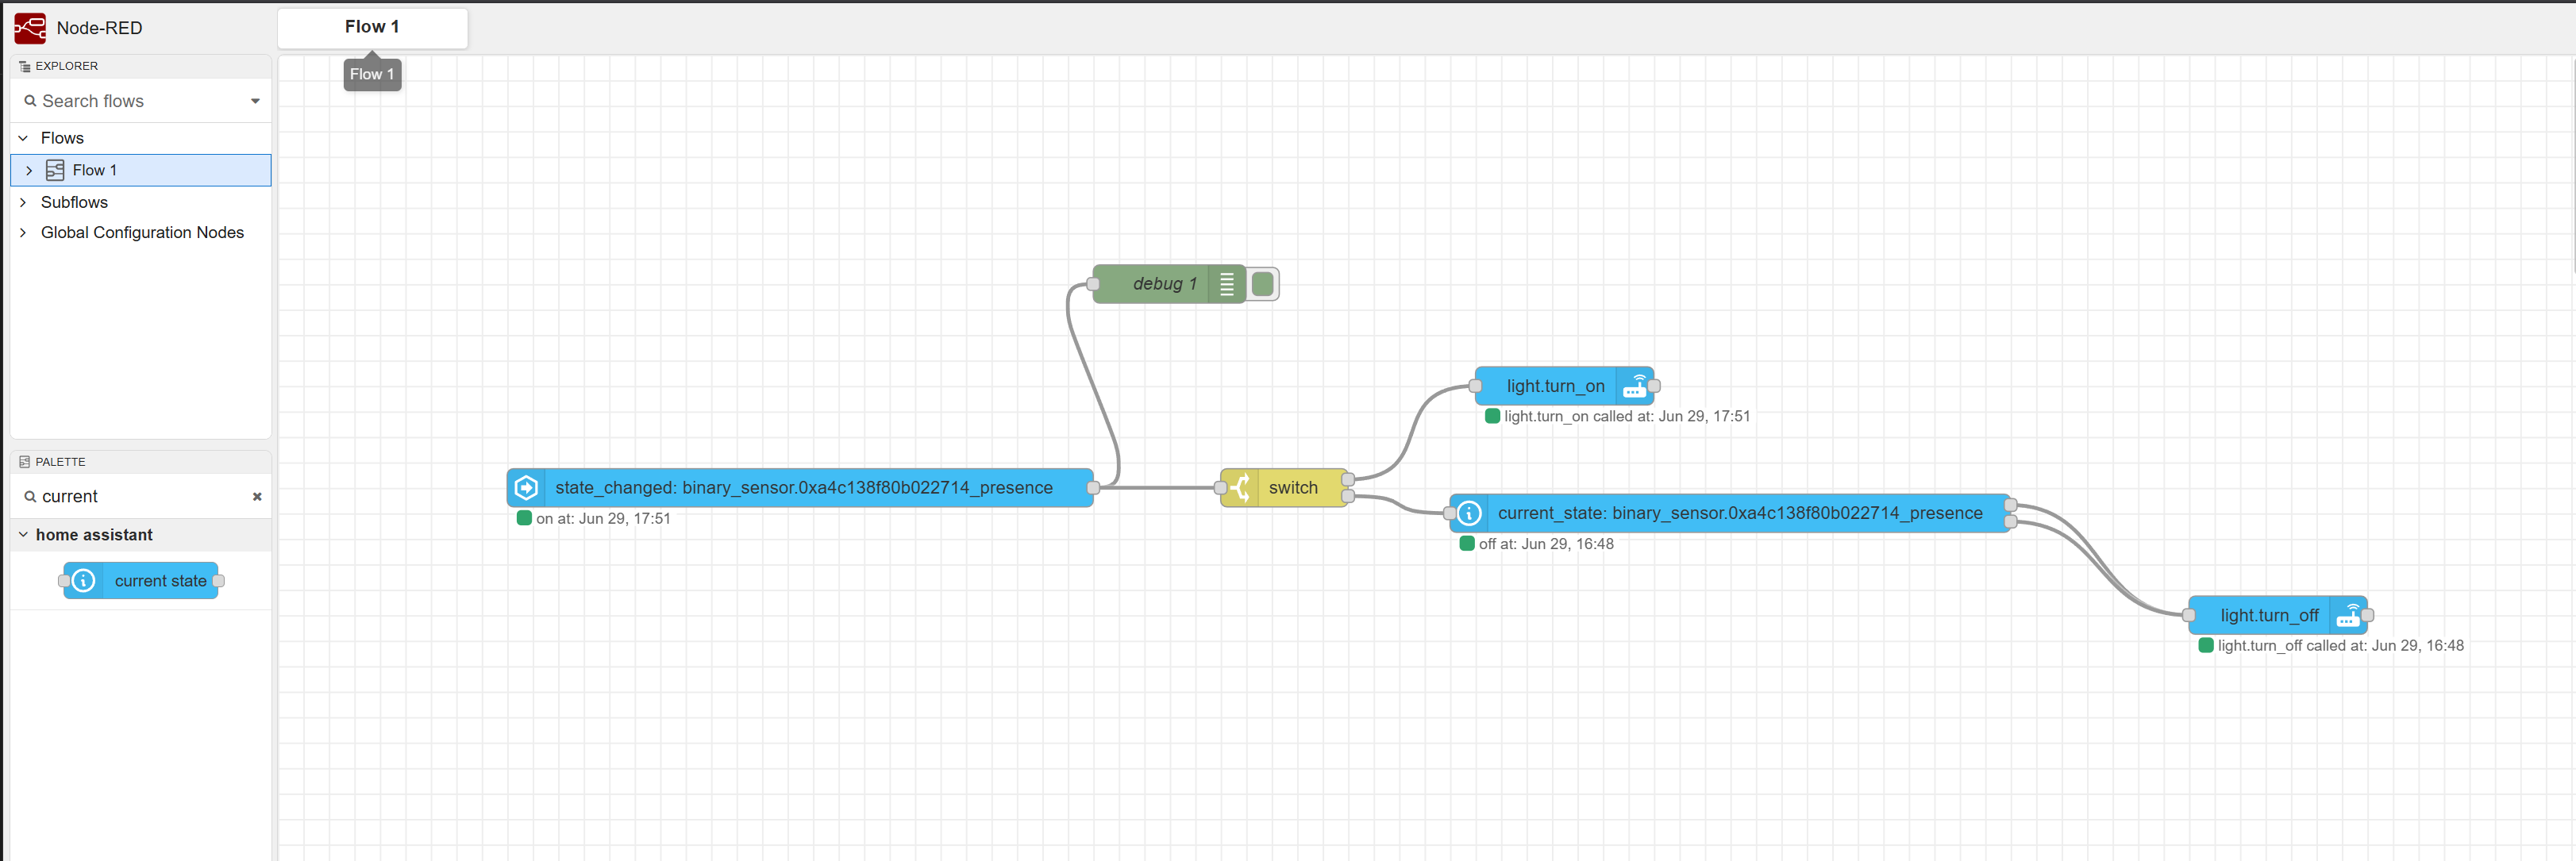Click the light.turn_off node output port
Image resolution: width=2576 pixels, height=861 pixels.
[x=2368, y=615]
